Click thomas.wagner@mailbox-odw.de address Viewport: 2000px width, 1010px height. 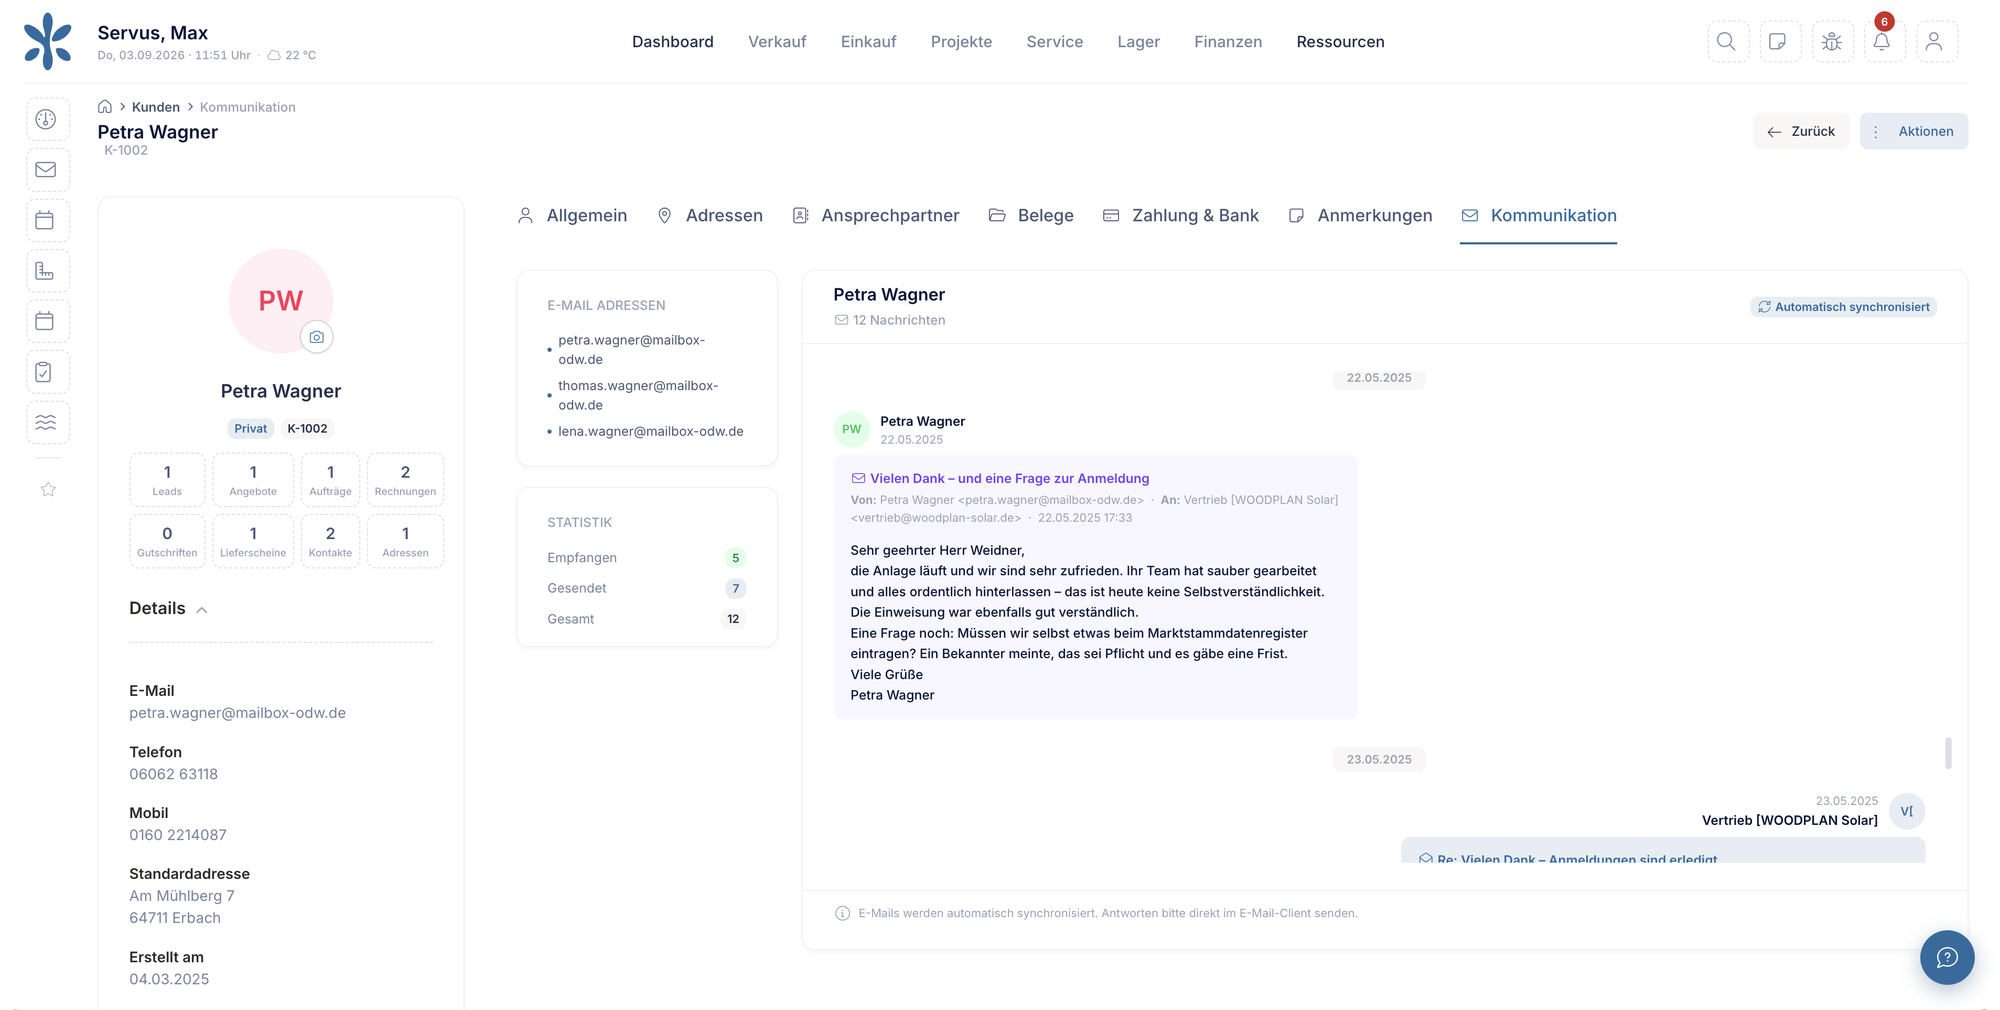pyautogui.click(x=638, y=396)
